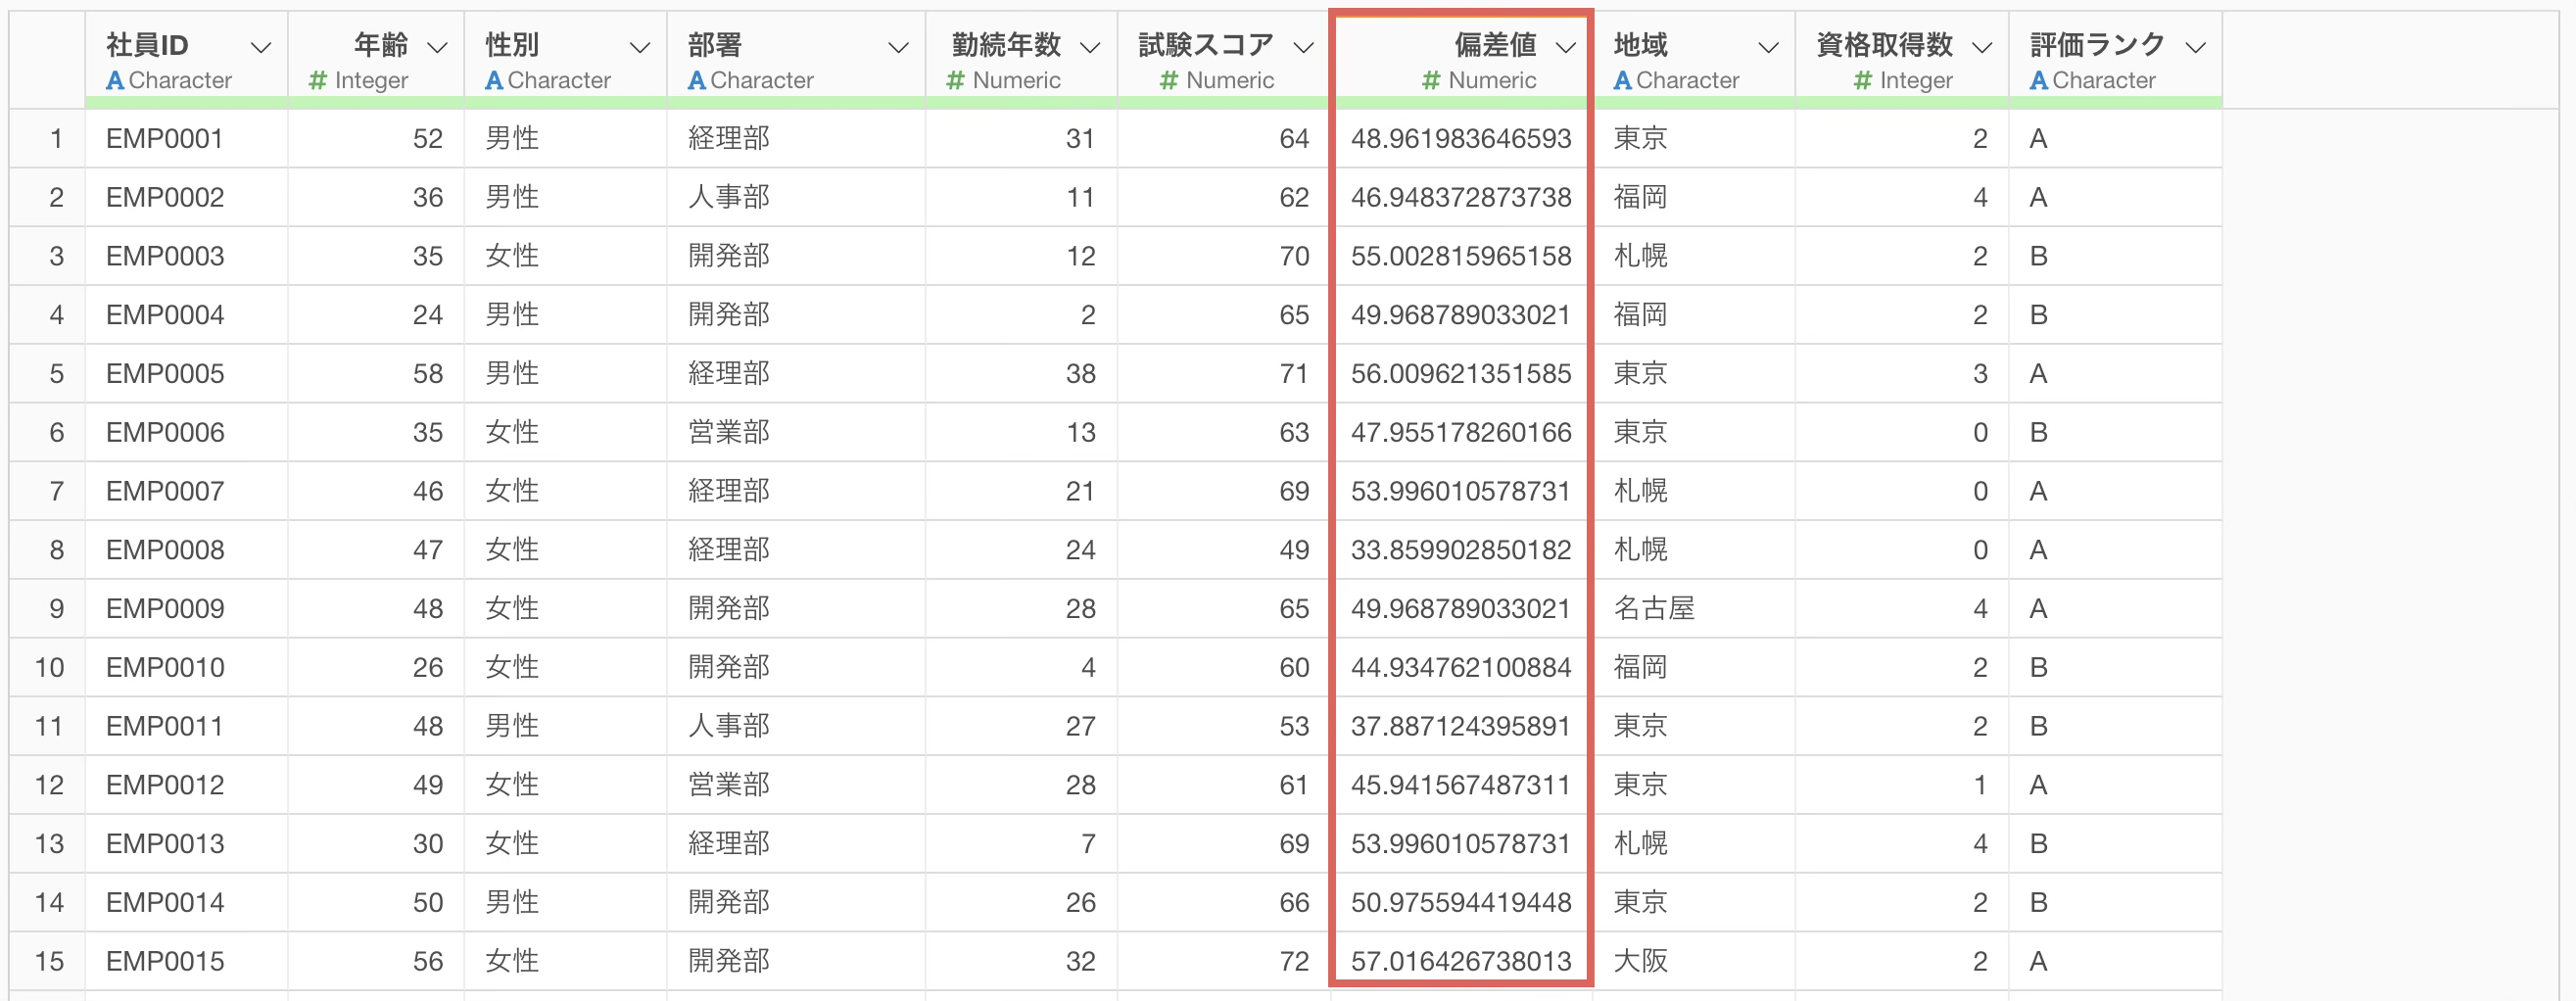The height and width of the screenshot is (1001, 2576).
Task: Expand the 性別 column header menu
Action: tap(640, 47)
